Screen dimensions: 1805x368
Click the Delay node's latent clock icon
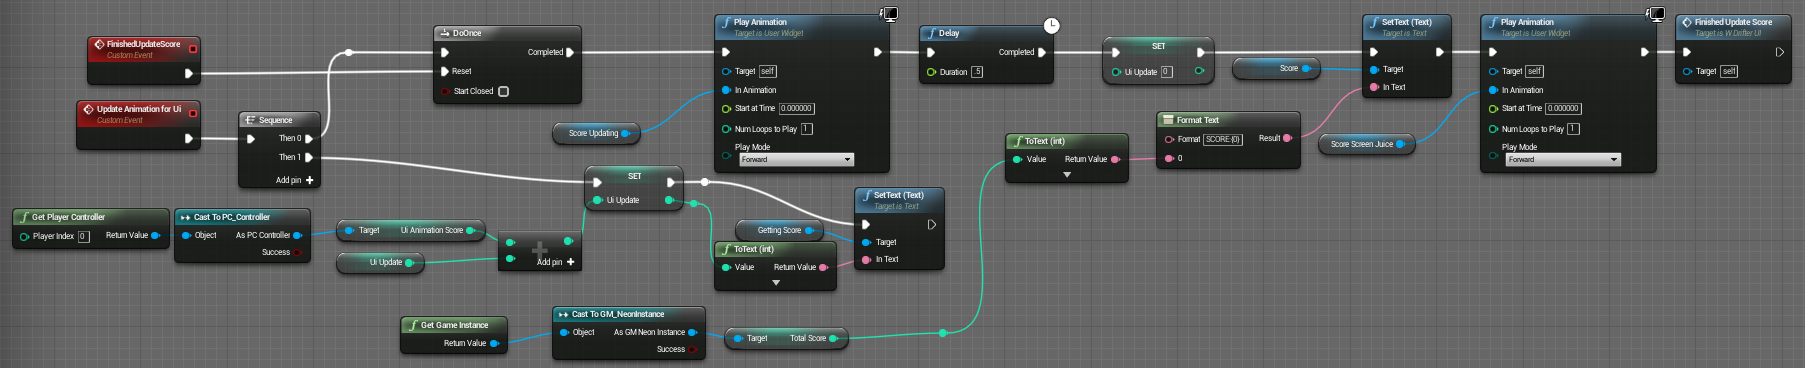[1051, 25]
